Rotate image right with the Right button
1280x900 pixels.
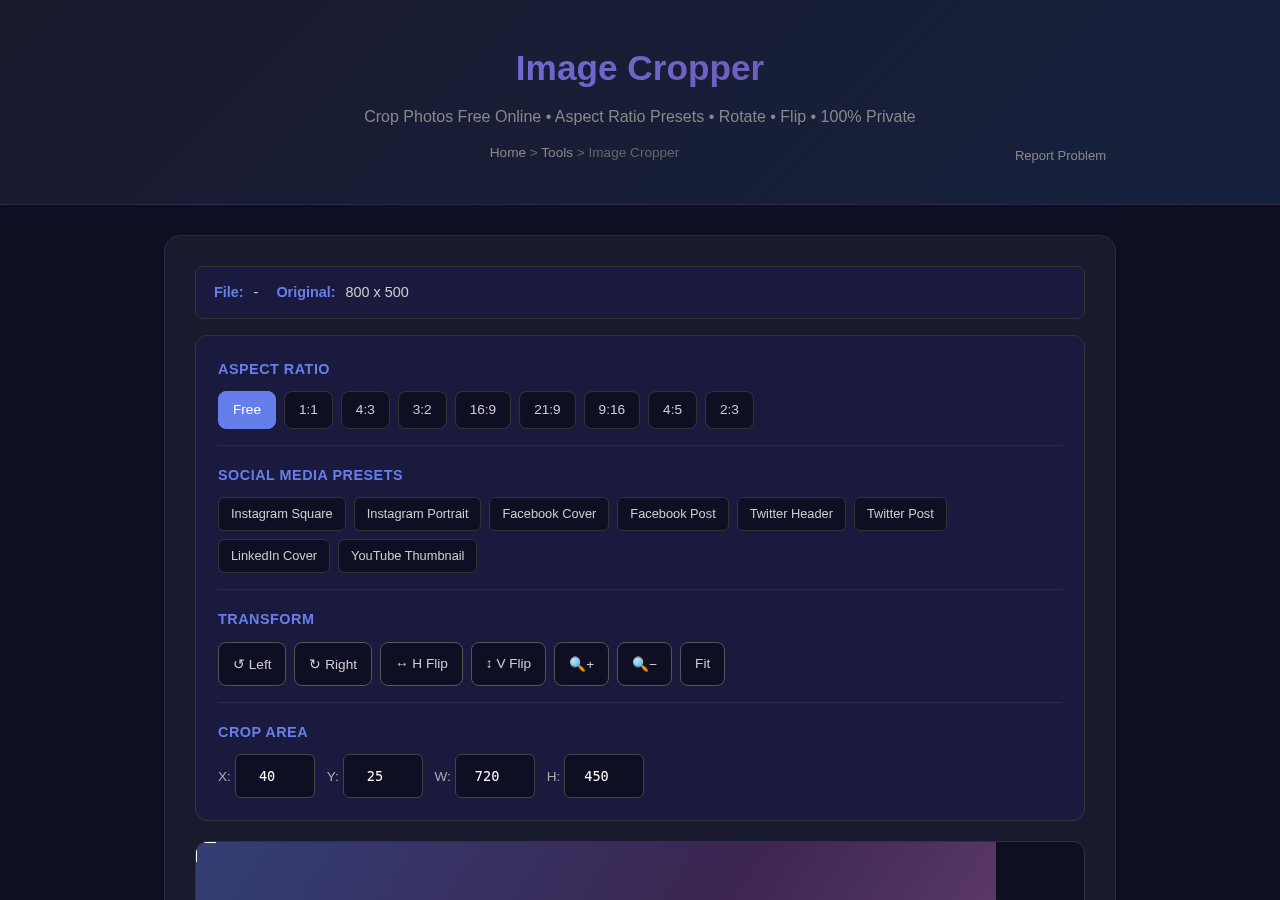[x=333, y=664]
